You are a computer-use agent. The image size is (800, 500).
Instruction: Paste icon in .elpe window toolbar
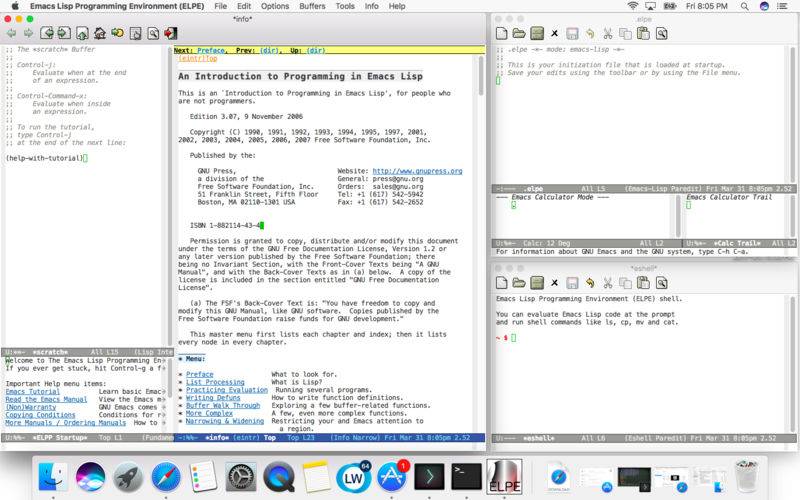point(643,34)
